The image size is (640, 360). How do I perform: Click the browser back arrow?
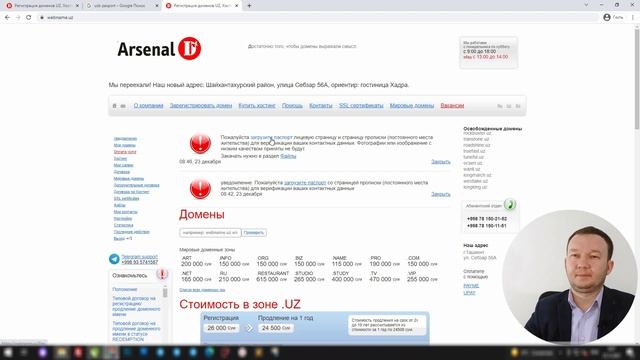(x=7, y=18)
